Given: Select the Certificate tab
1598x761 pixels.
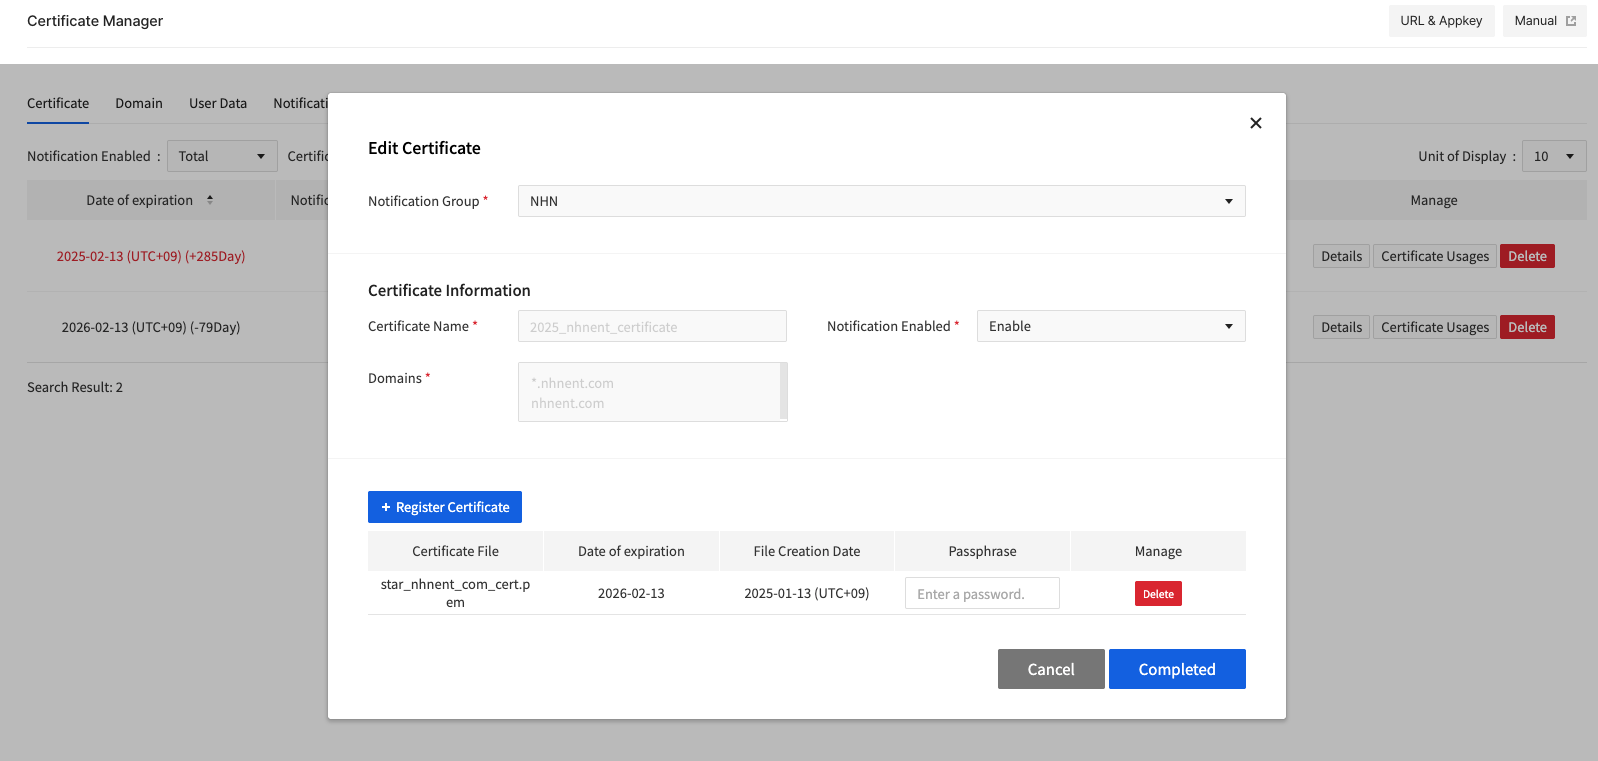Looking at the screenshot, I should click(58, 104).
